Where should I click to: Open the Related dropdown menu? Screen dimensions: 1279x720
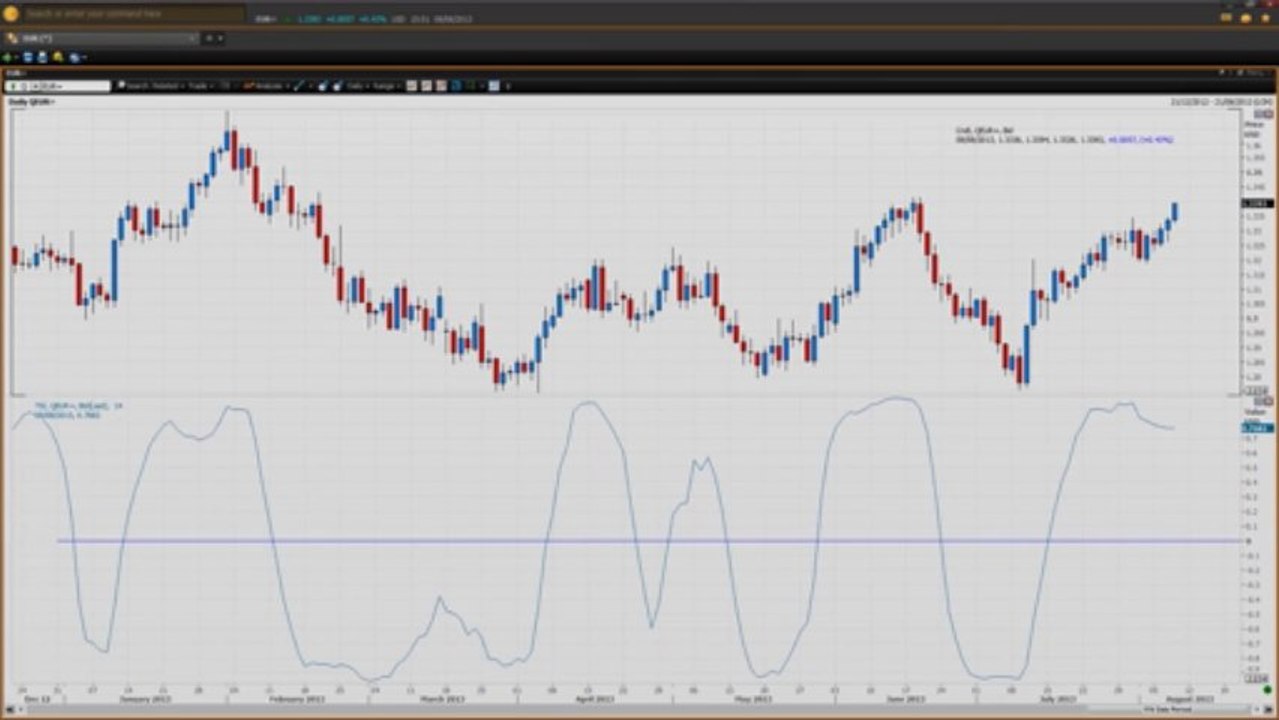(x=168, y=86)
